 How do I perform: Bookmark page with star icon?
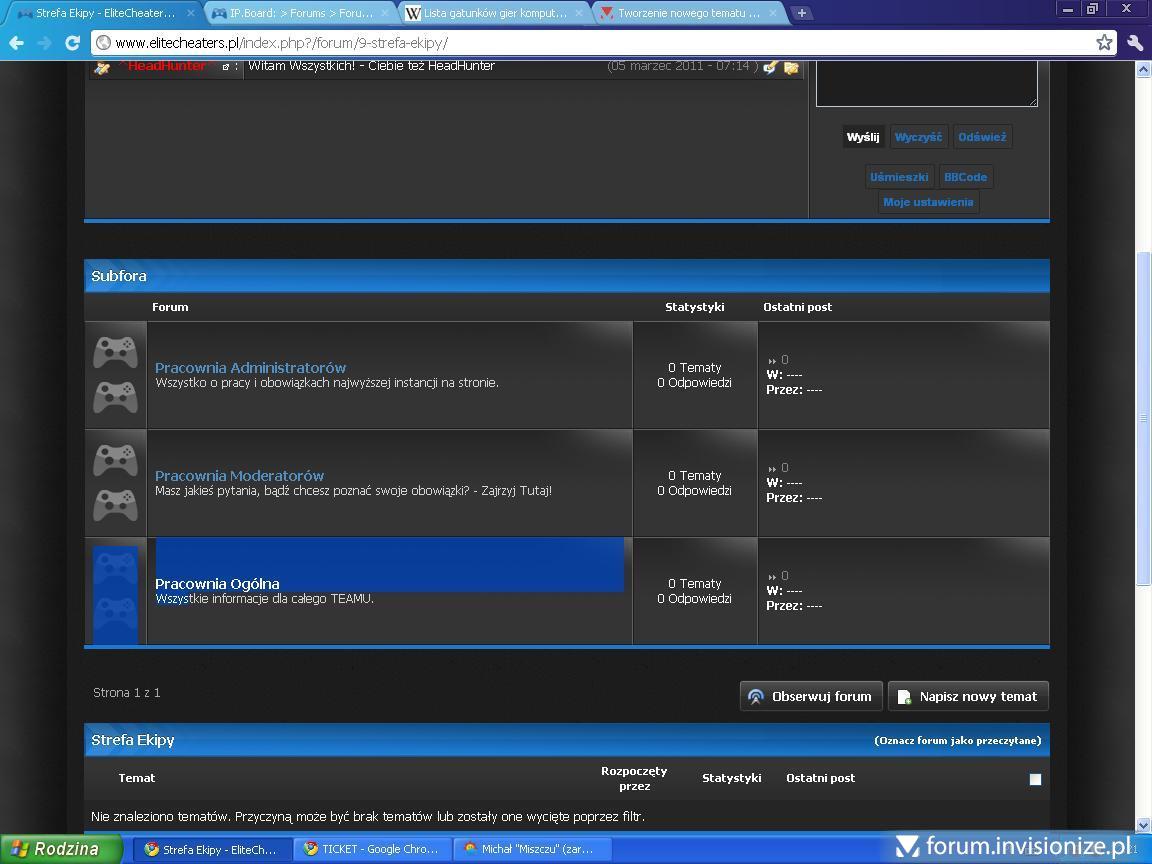(1104, 42)
